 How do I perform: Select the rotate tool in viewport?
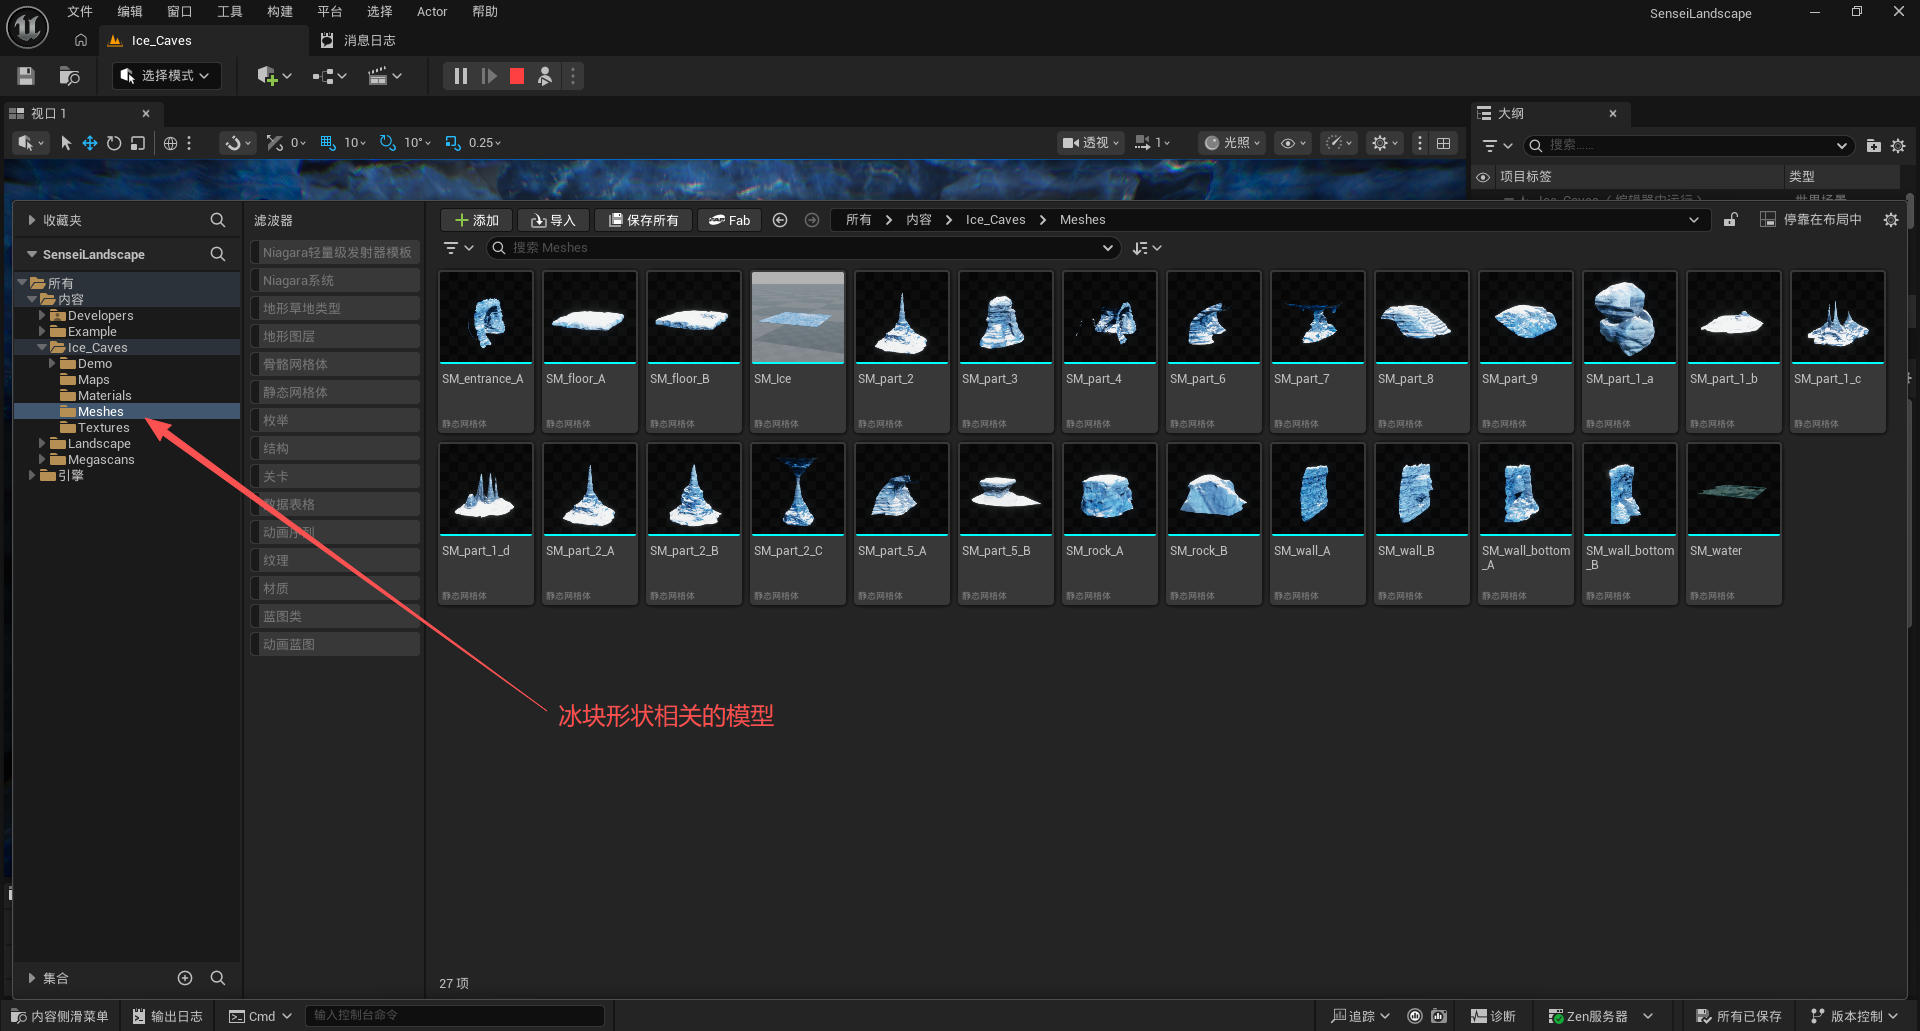coord(114,143)
